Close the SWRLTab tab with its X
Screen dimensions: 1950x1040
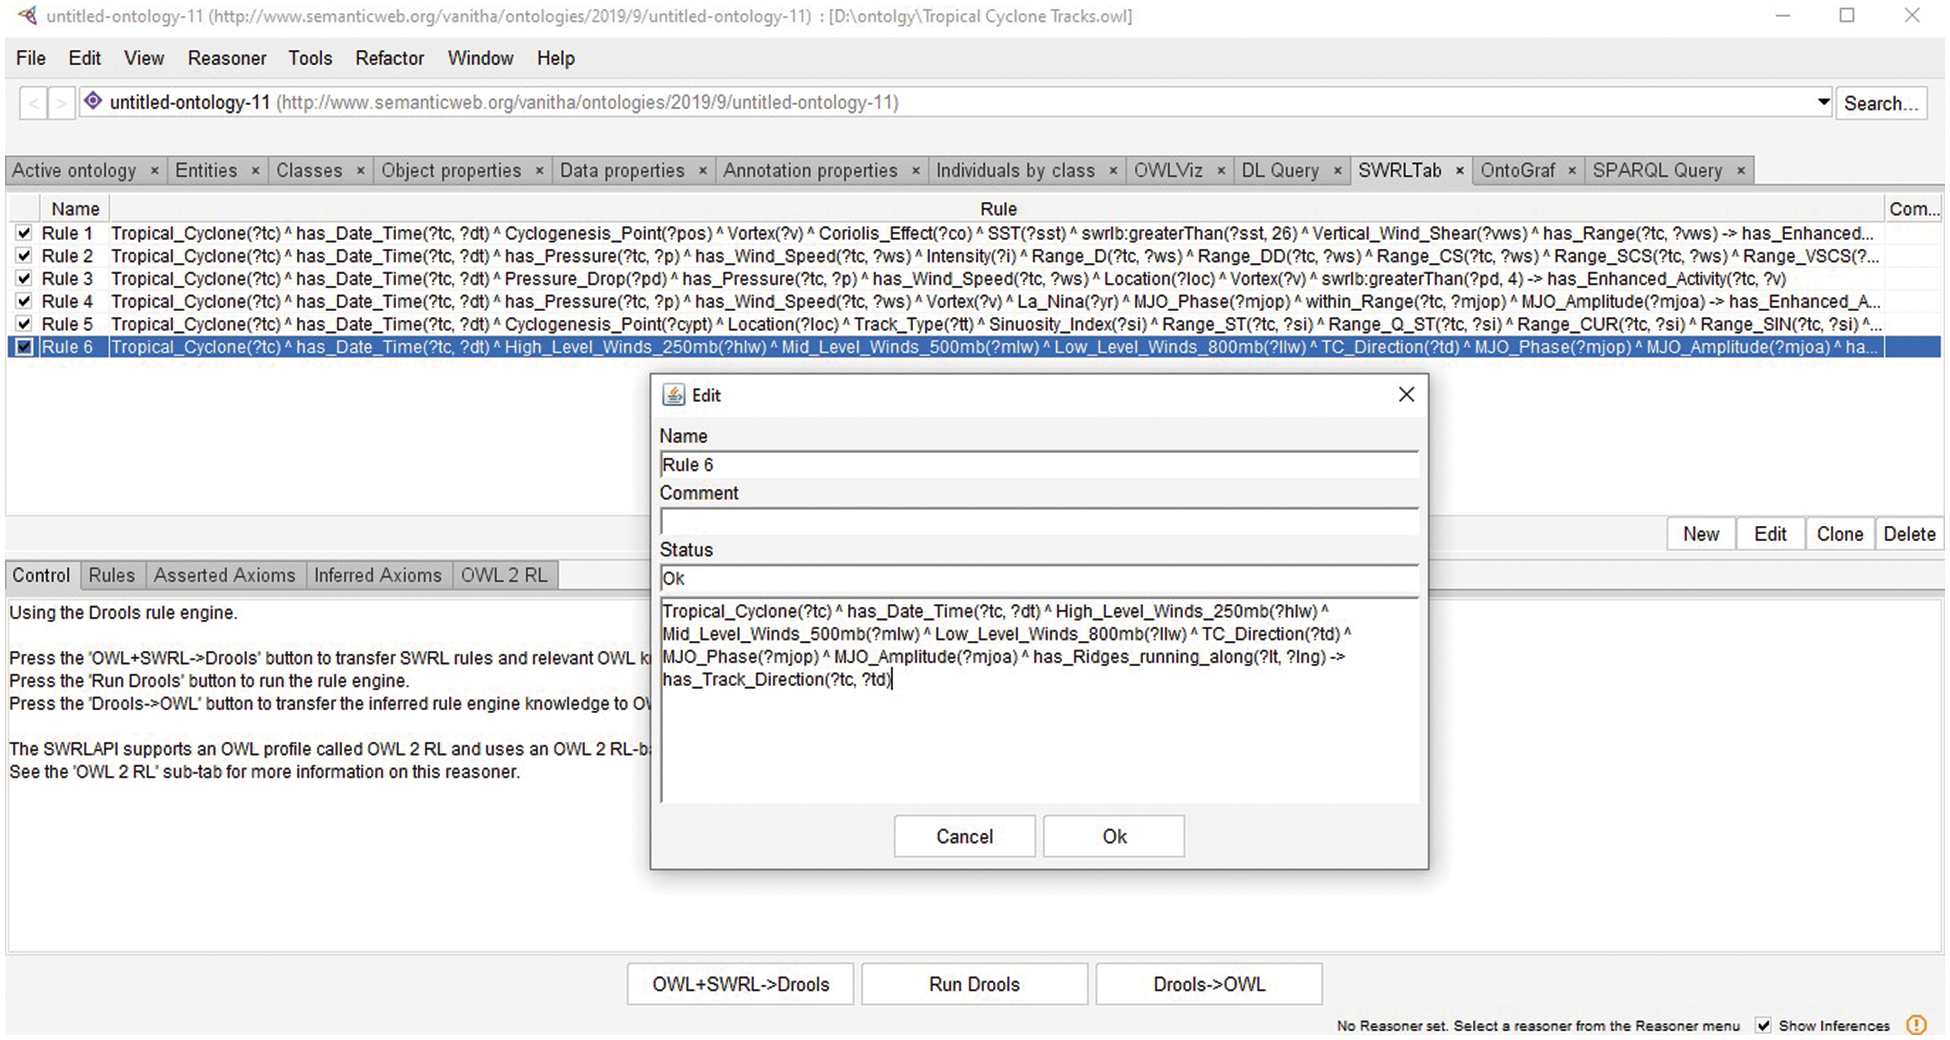coord(1459,171)
